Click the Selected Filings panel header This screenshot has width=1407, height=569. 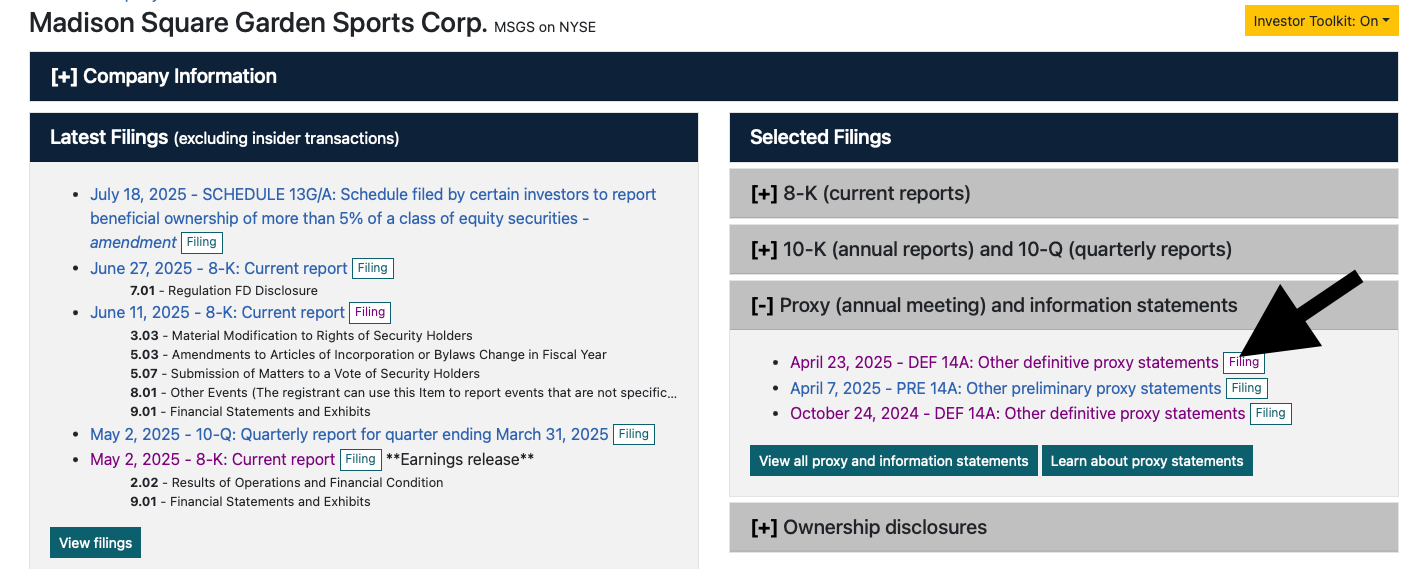coord(1064,137)
